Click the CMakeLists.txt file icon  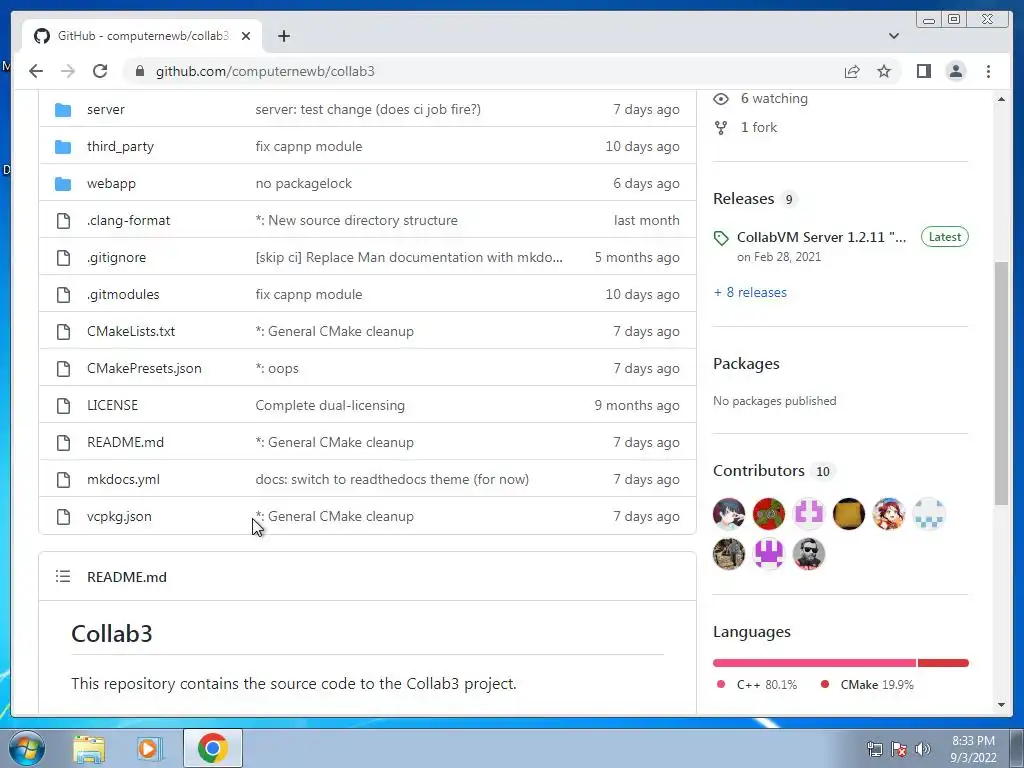tap(63, 332)
